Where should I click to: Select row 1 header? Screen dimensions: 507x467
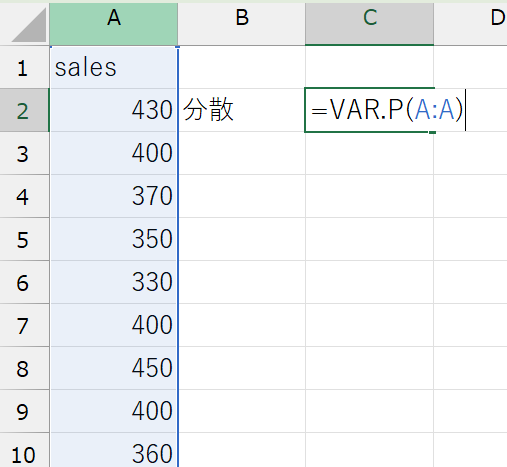tap(24, 67)
